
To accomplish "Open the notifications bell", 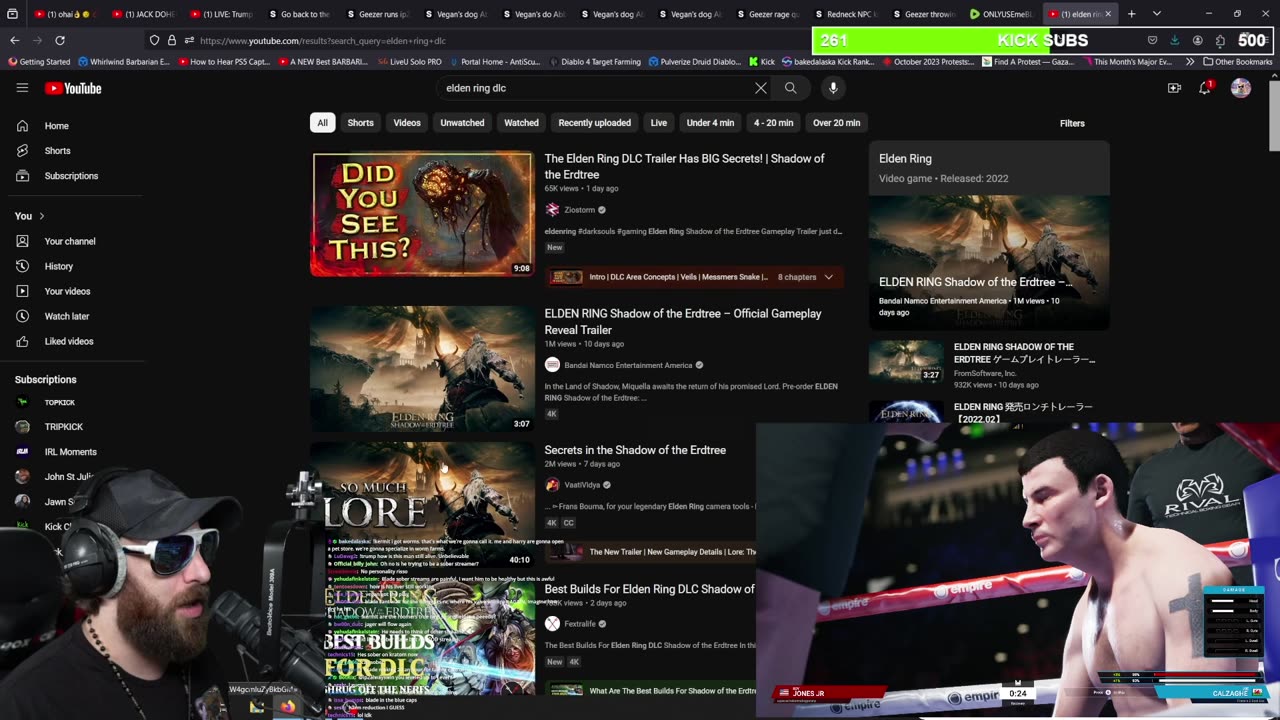I will click(x=1205, y=88).
